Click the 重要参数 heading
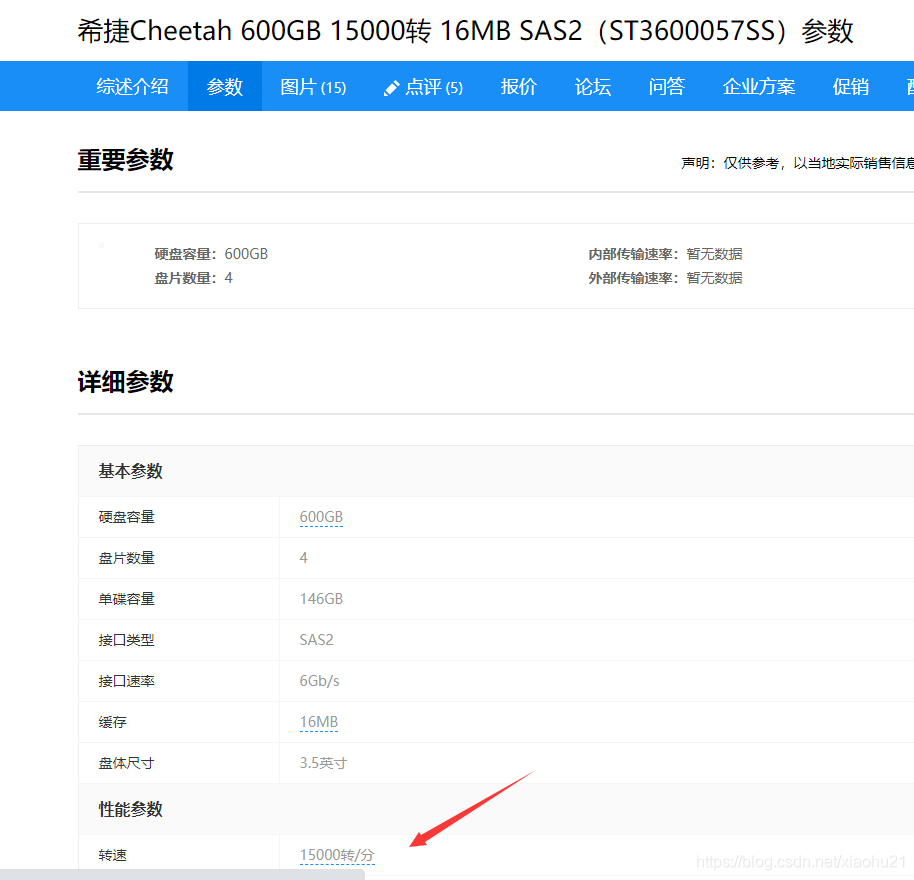This screenshot has width=914, height=880. [125, 160]
